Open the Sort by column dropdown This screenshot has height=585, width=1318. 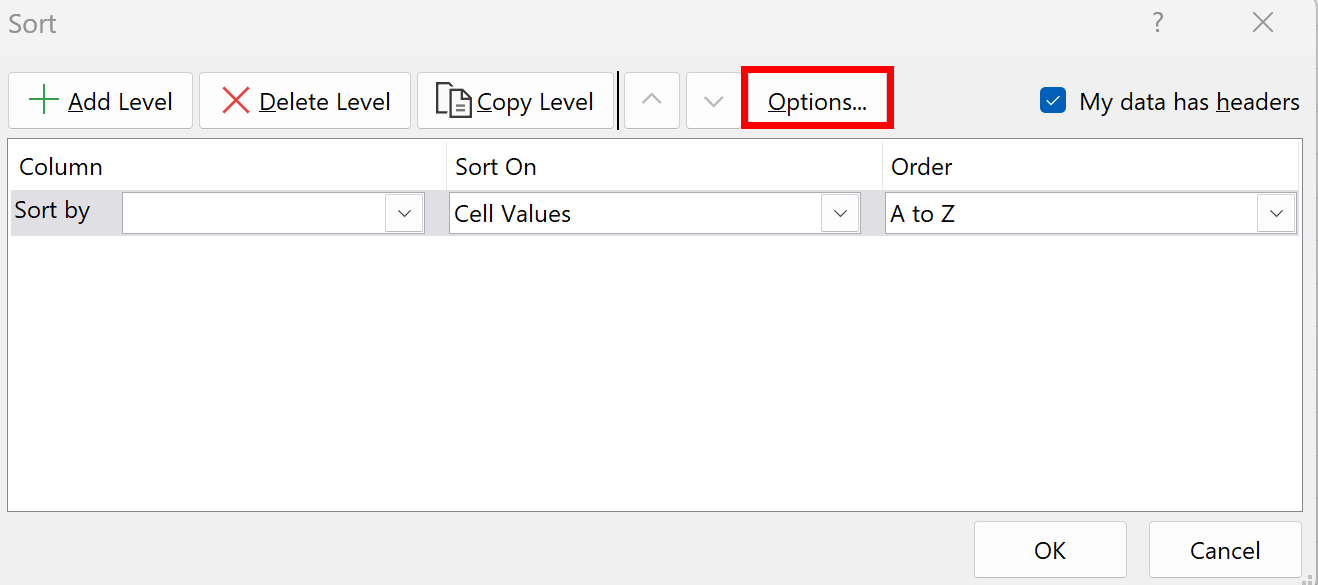pos(404,212)
